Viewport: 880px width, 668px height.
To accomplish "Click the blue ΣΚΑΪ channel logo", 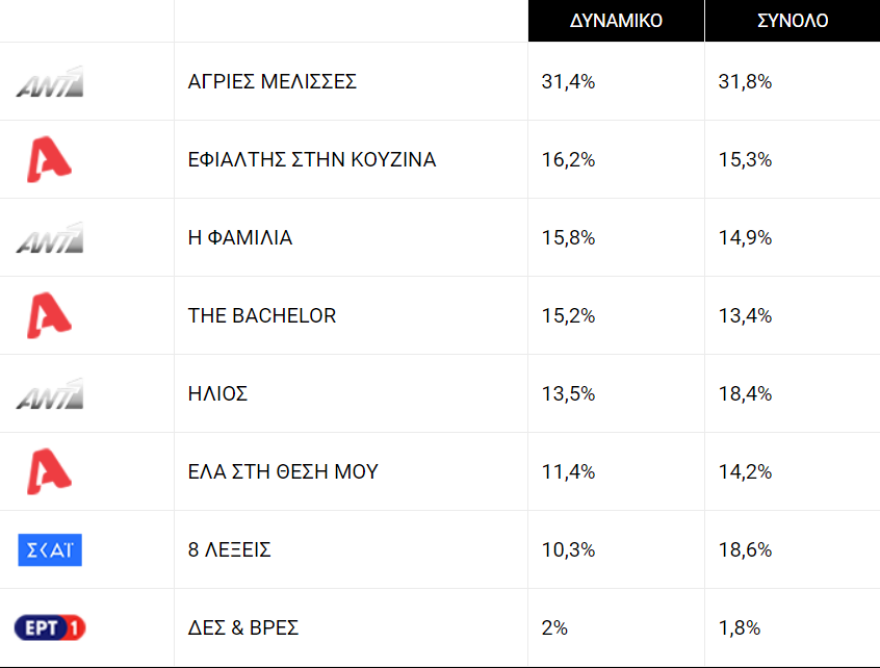I will (x=50, y=550).
